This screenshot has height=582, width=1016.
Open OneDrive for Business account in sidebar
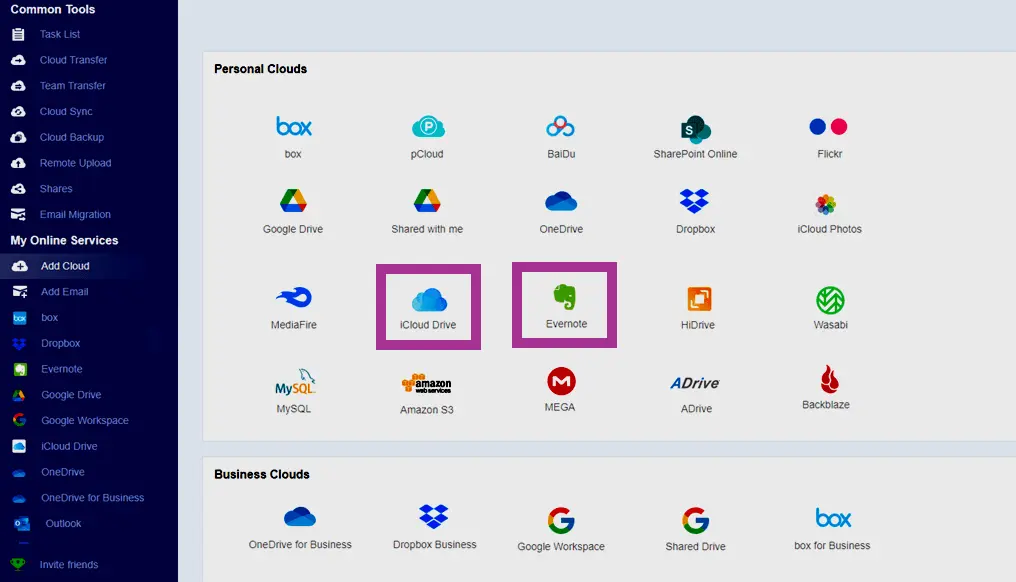tap(92, 498)
